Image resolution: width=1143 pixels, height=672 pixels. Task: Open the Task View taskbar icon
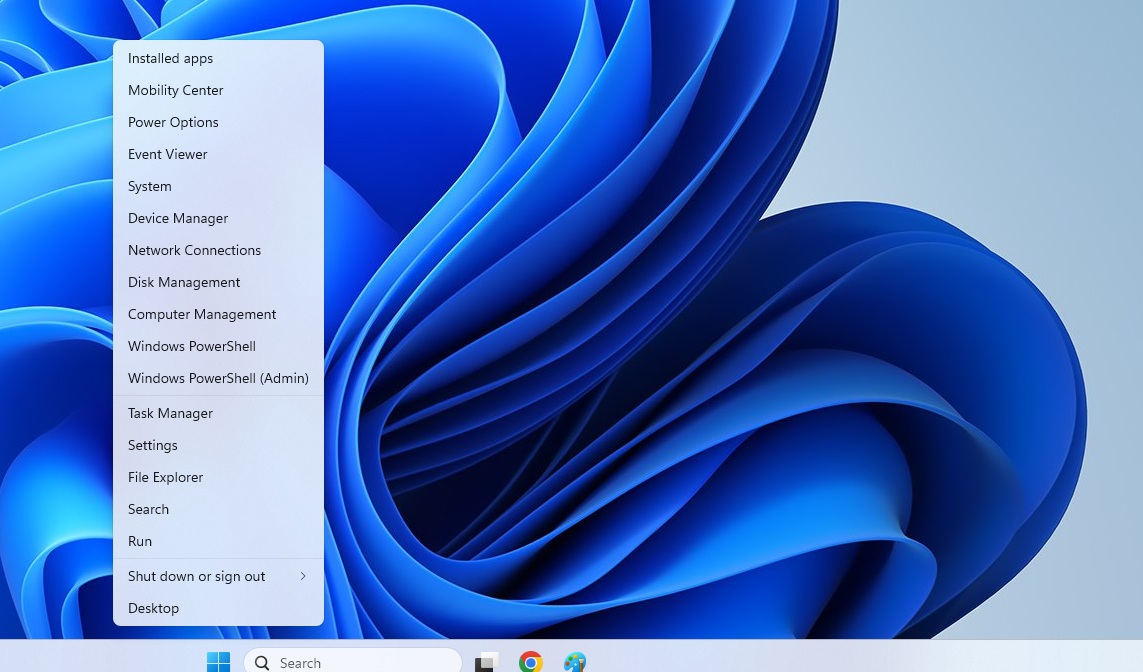[486, 662]
